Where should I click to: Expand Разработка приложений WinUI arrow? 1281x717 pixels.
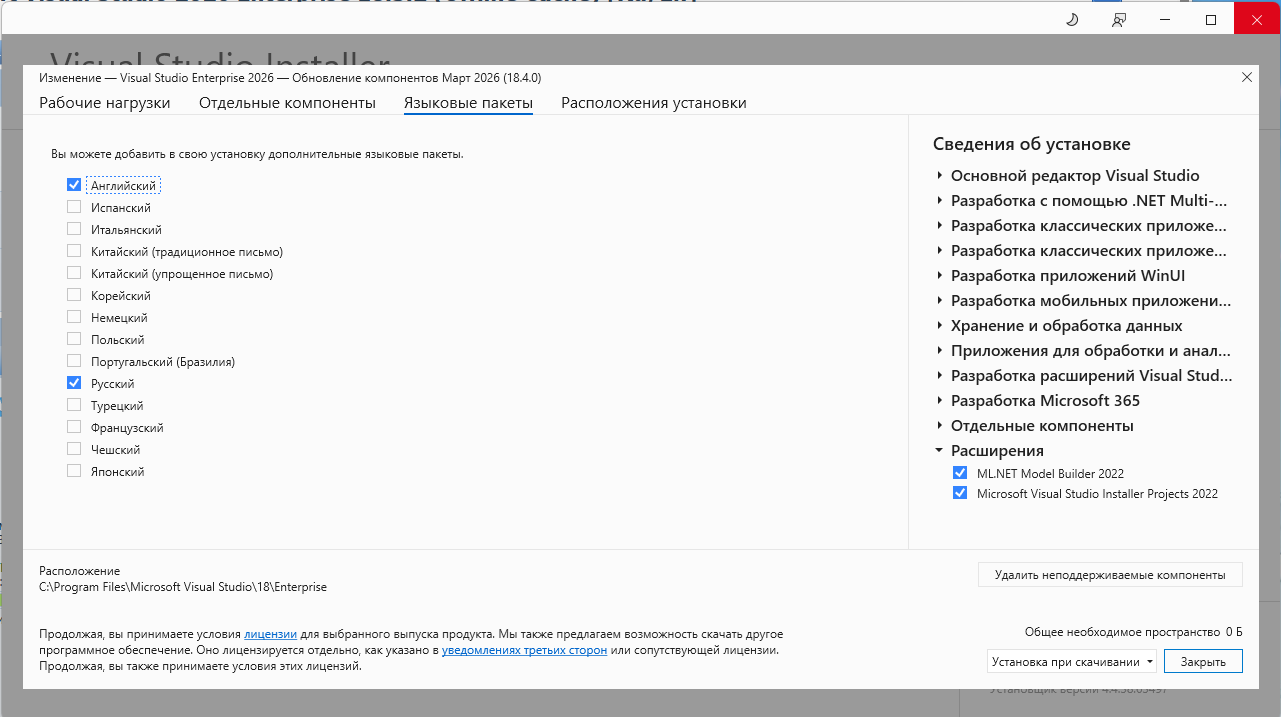click(940, 275)
